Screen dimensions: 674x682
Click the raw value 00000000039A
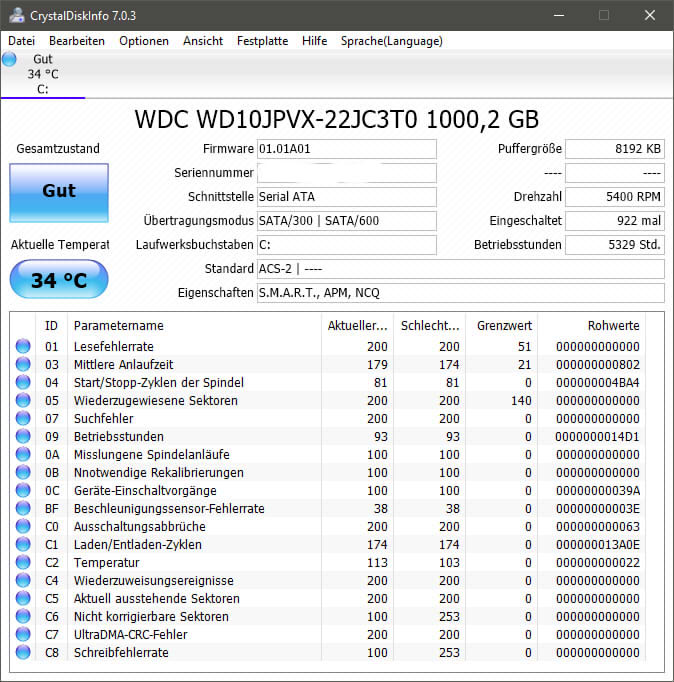pyautogui.click(x=598, y=491)
